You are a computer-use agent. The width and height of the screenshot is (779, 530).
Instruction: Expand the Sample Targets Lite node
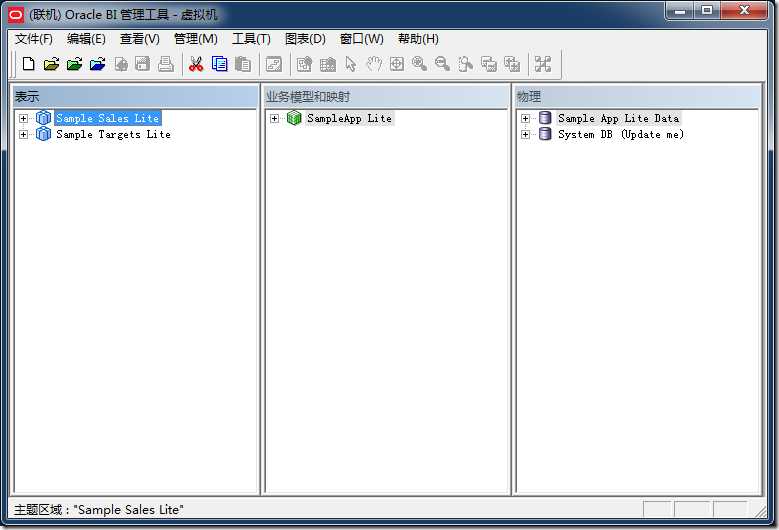pyautogui.click(x=23, y=135)
